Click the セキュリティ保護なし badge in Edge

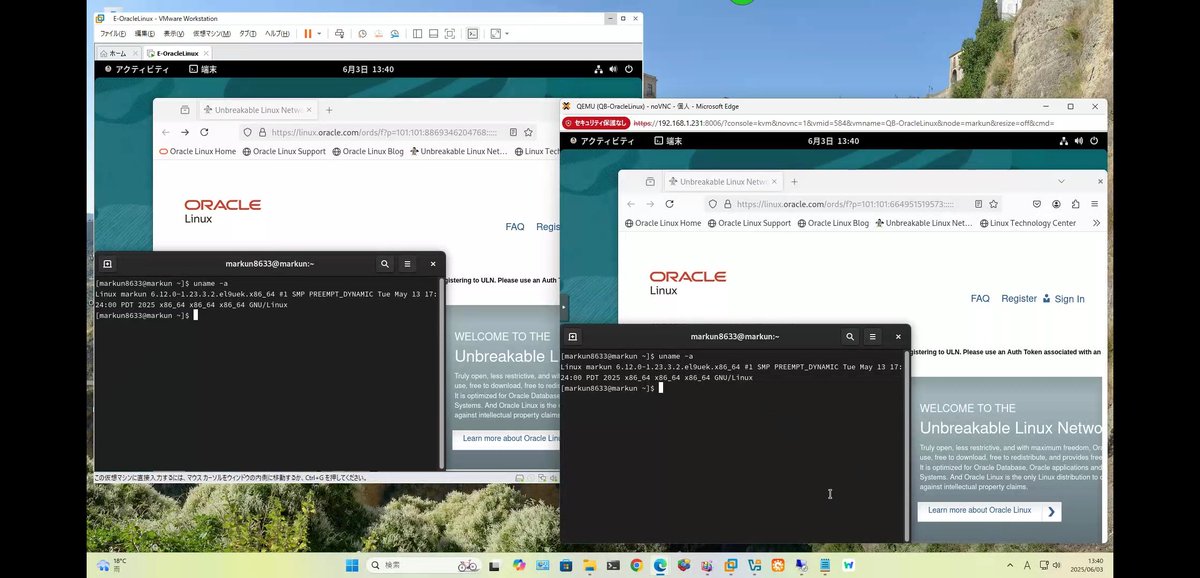pos(596,123)
